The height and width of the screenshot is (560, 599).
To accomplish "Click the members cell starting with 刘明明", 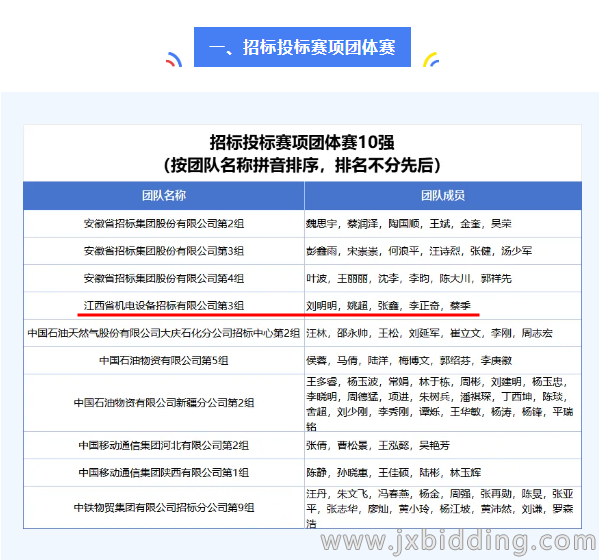I will (443, 306).
